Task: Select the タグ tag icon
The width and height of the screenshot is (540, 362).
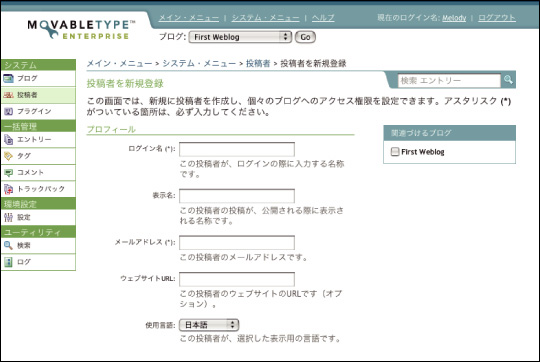Action: [x=8, y=156]
